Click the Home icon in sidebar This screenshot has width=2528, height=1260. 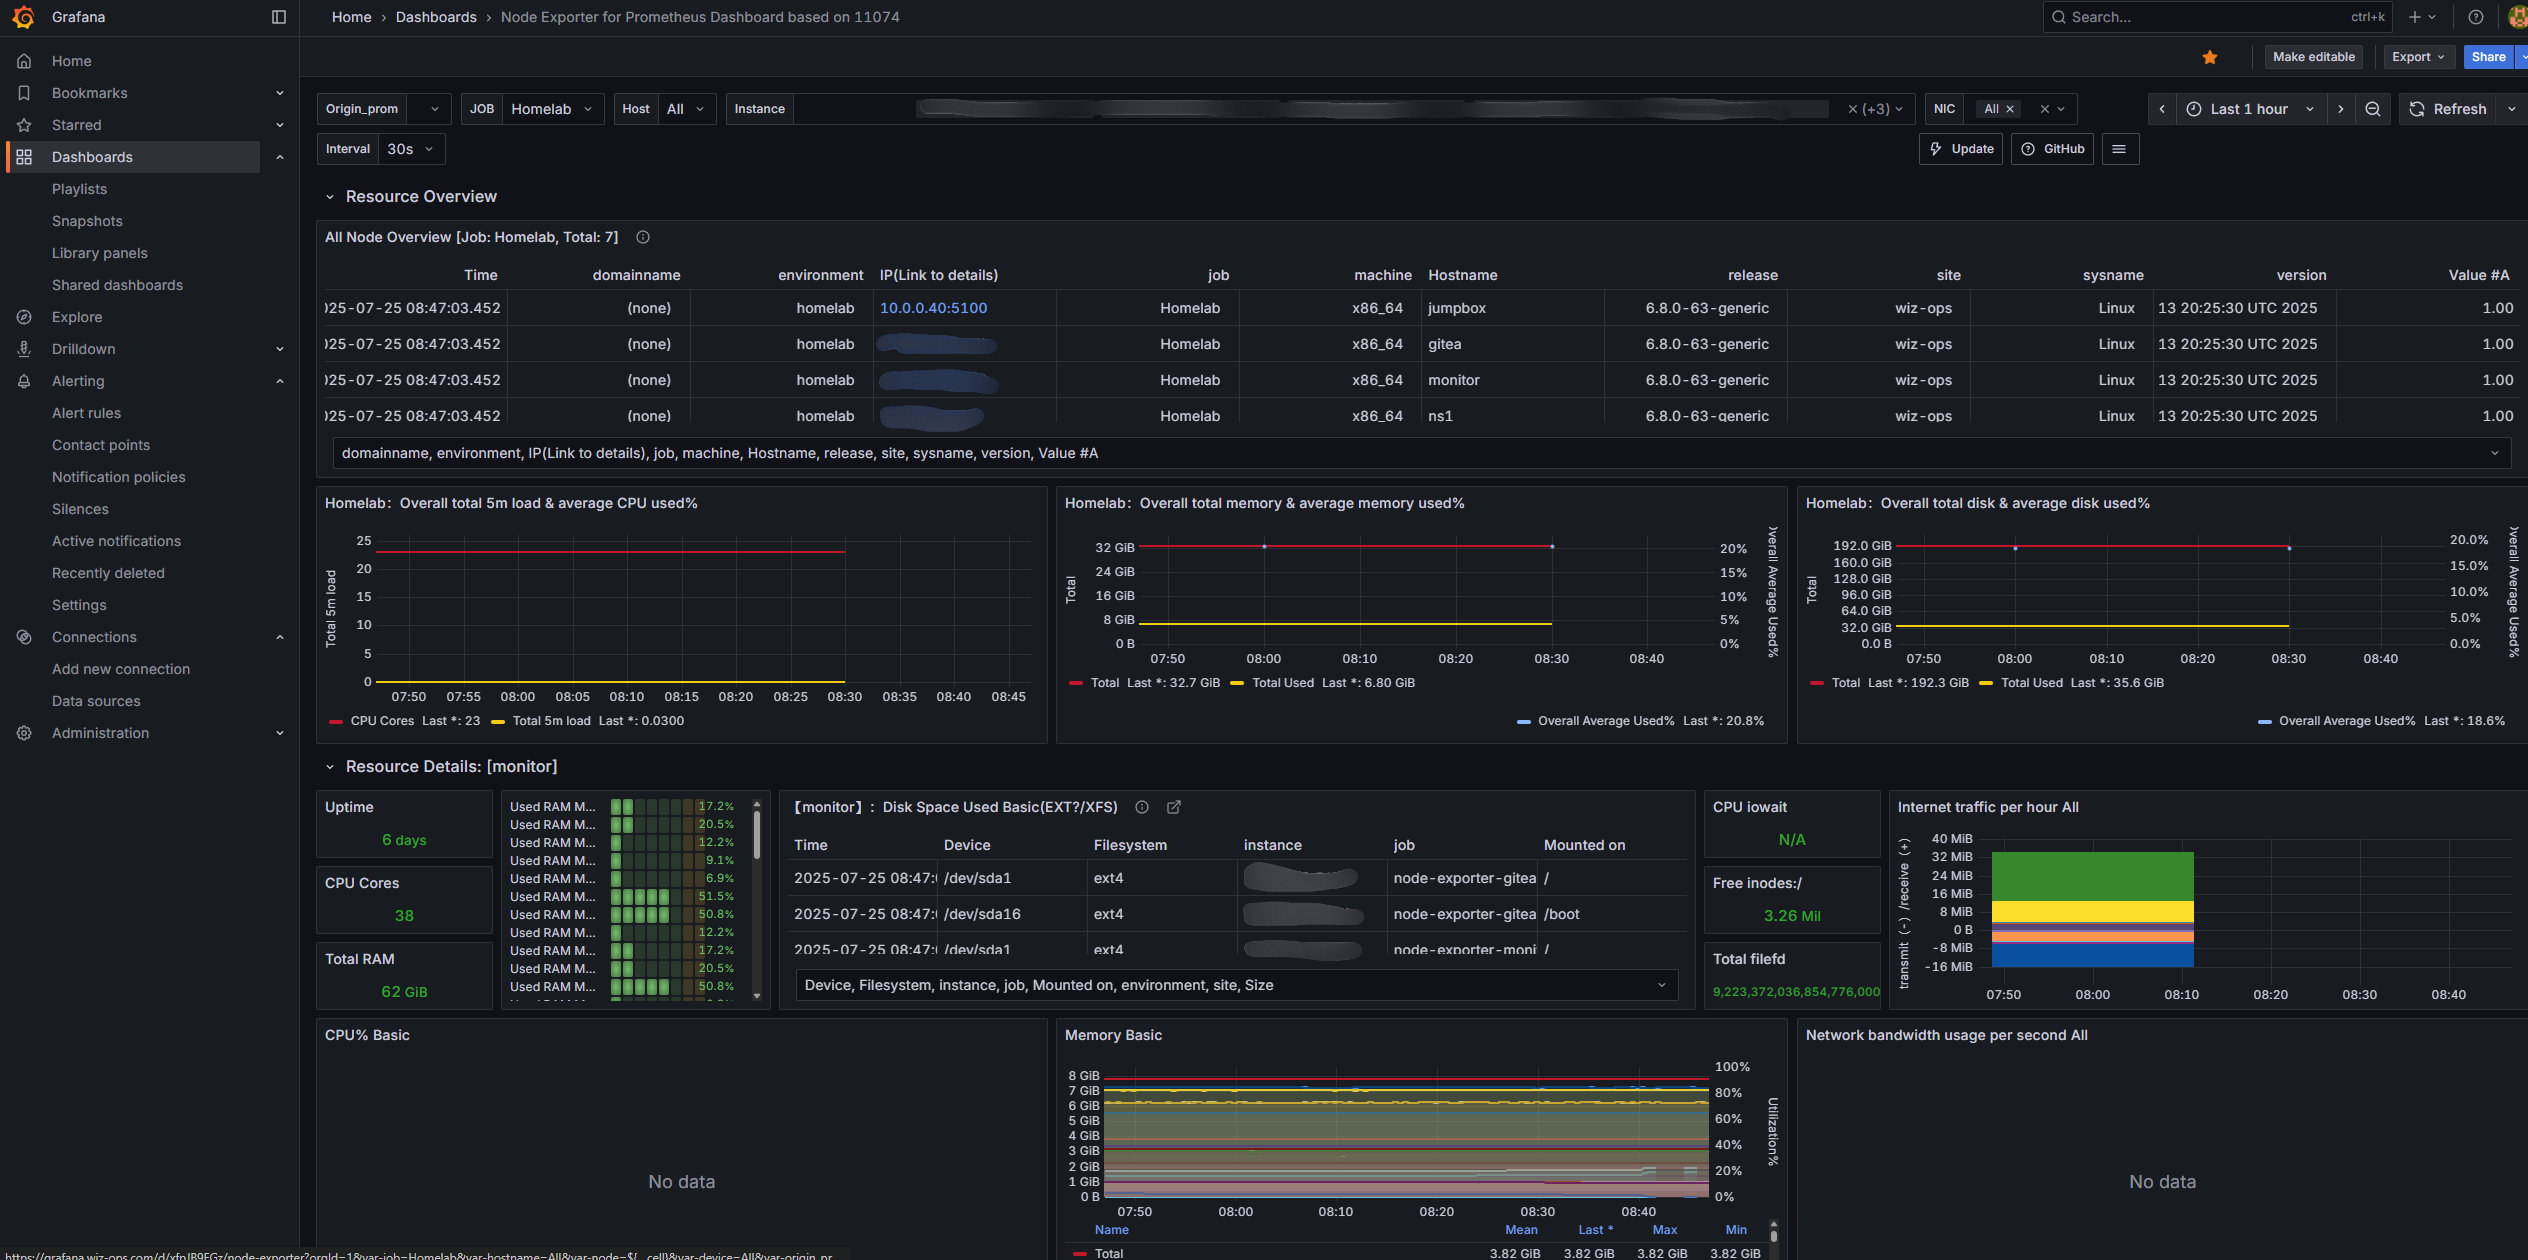tap(24, 61)
